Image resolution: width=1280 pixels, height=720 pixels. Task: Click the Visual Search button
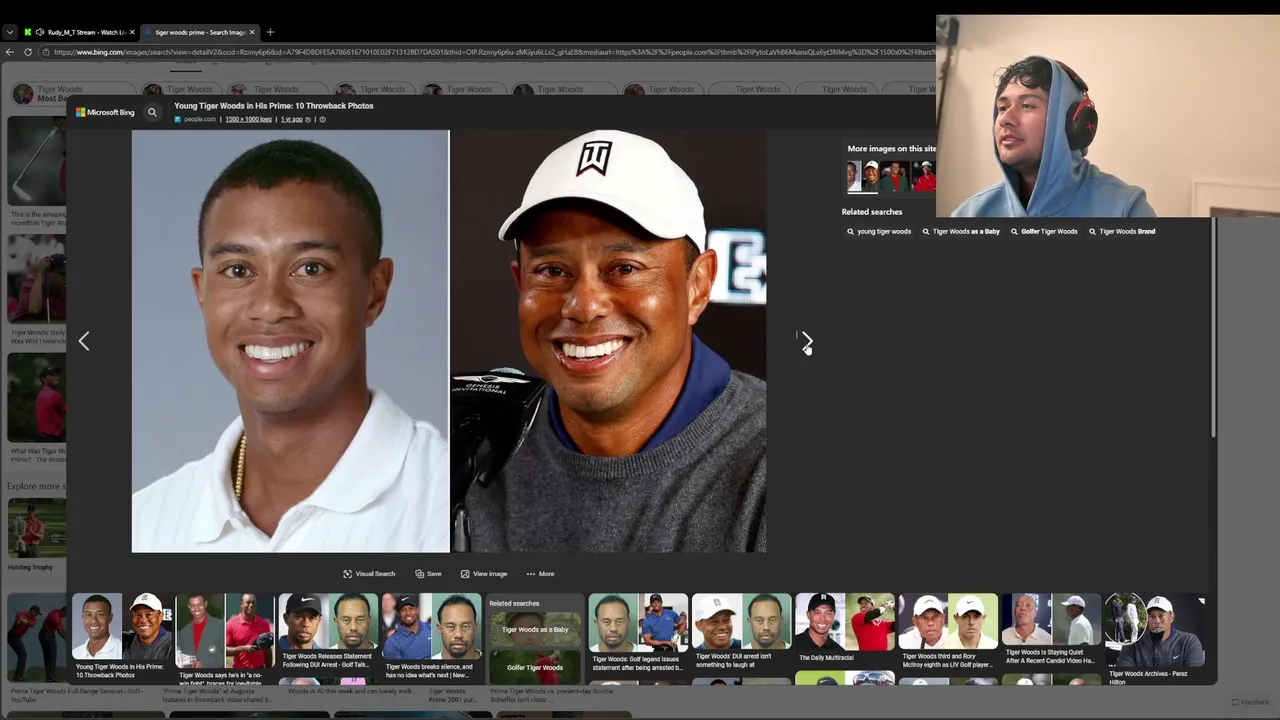(369, 574)
